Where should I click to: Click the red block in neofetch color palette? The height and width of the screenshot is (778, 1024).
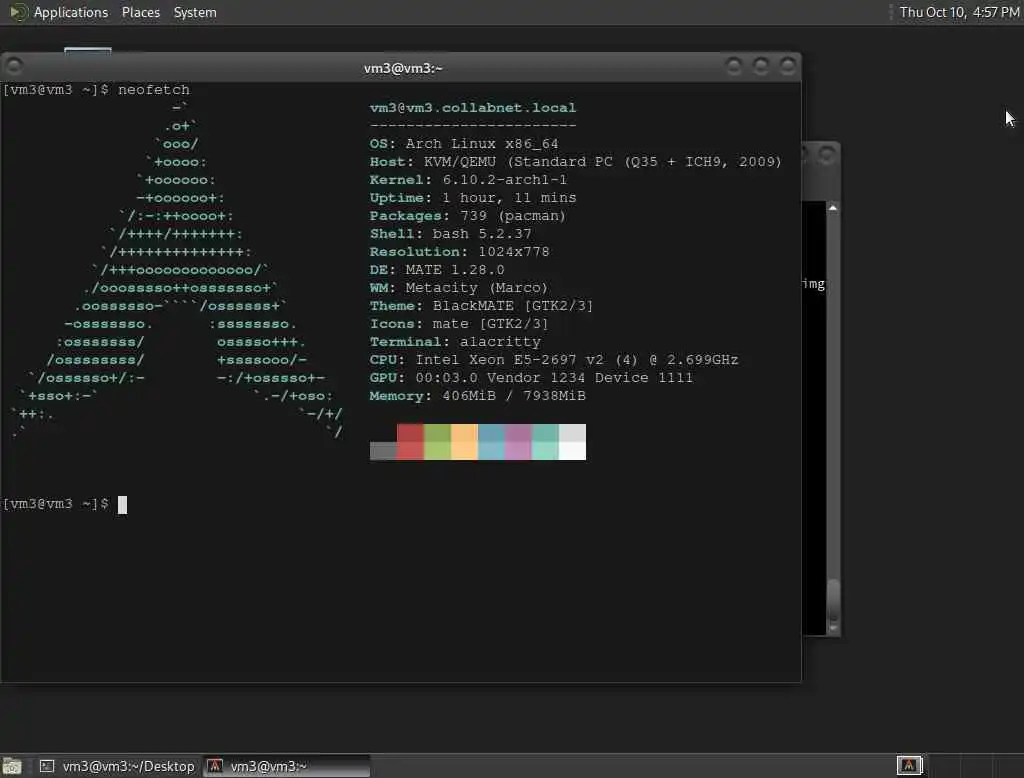(410, 442)
